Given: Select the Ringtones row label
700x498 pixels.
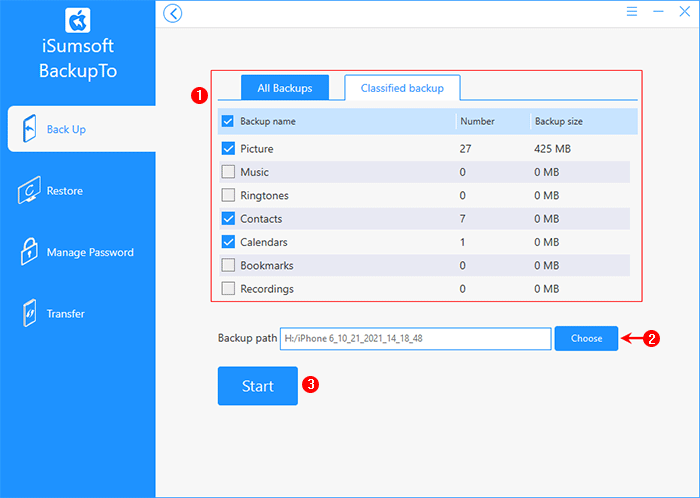Looking at the screenshot, I should 264,195.
